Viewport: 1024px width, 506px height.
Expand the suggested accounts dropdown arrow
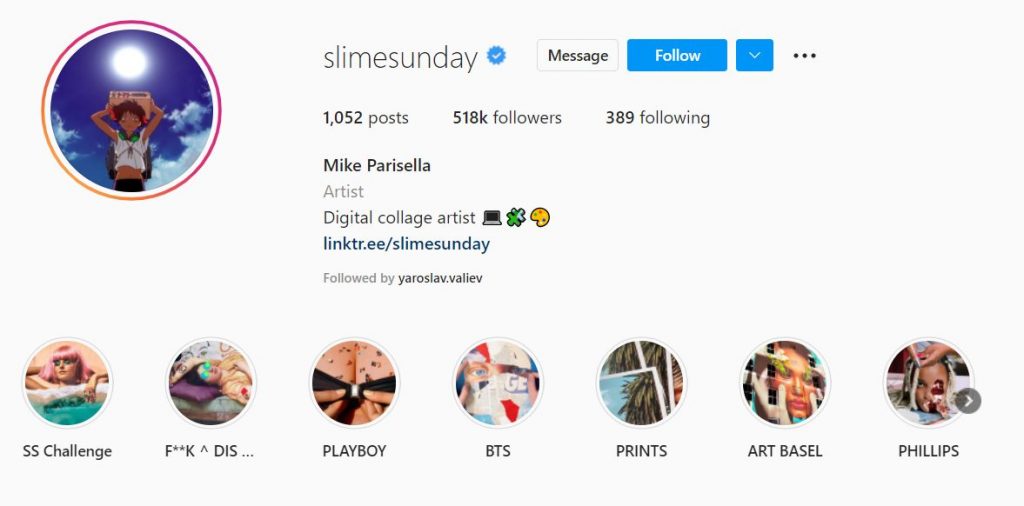coord(754,55)
